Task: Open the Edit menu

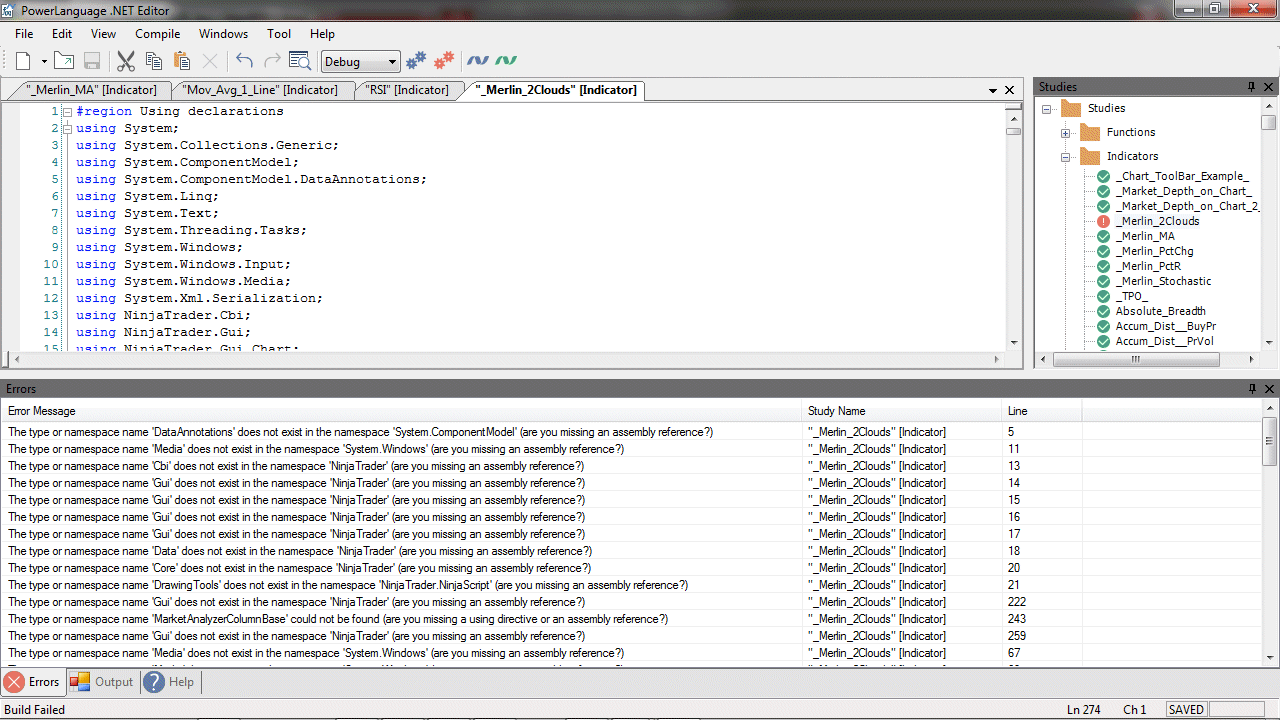Action: [x=62, y=34]
